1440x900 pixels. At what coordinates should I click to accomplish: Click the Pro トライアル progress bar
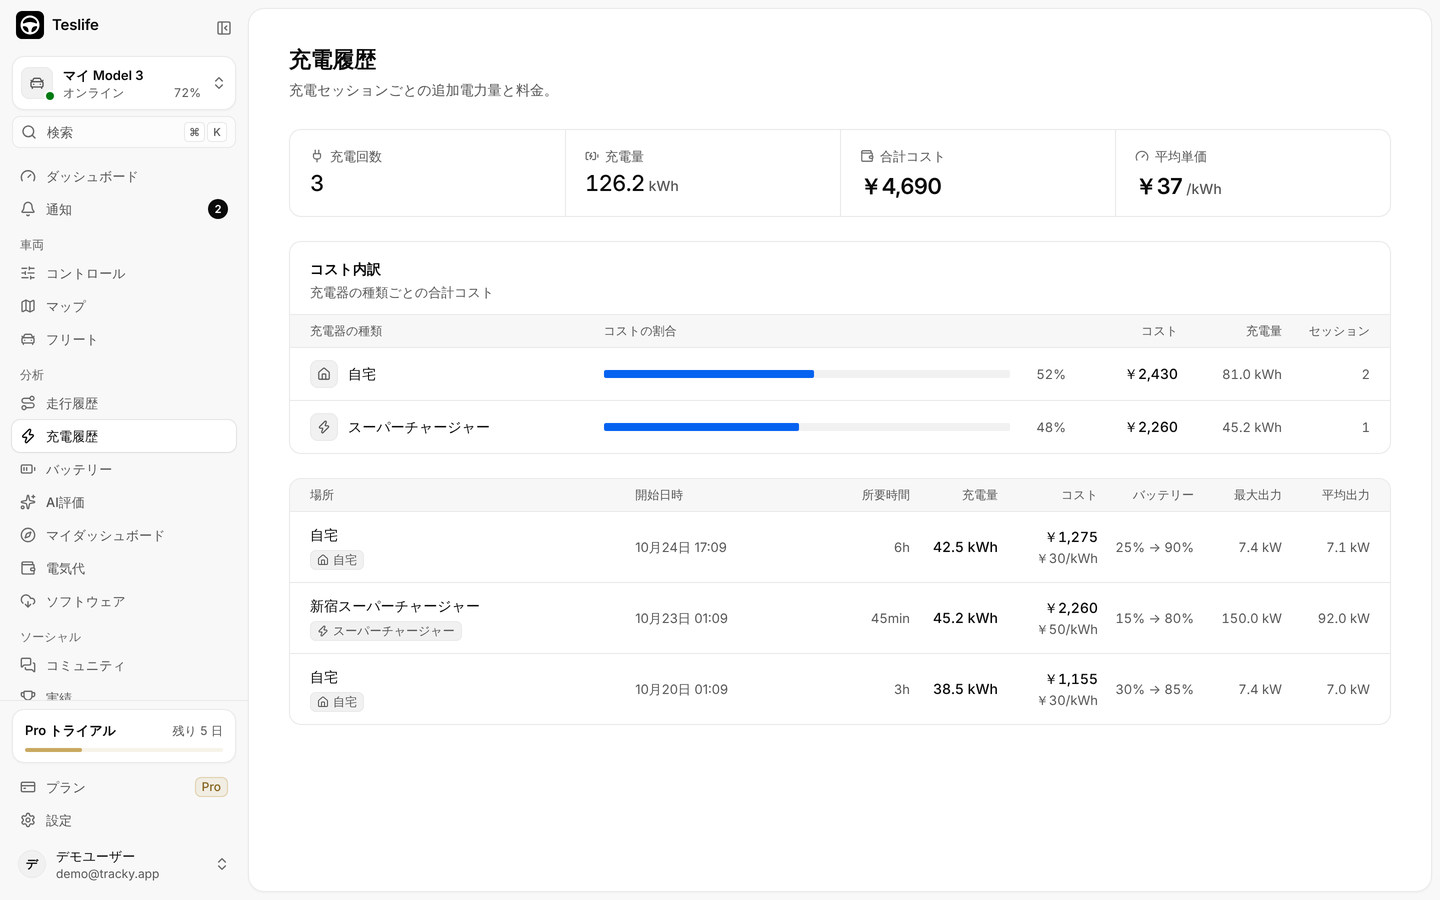pos(124,750)
